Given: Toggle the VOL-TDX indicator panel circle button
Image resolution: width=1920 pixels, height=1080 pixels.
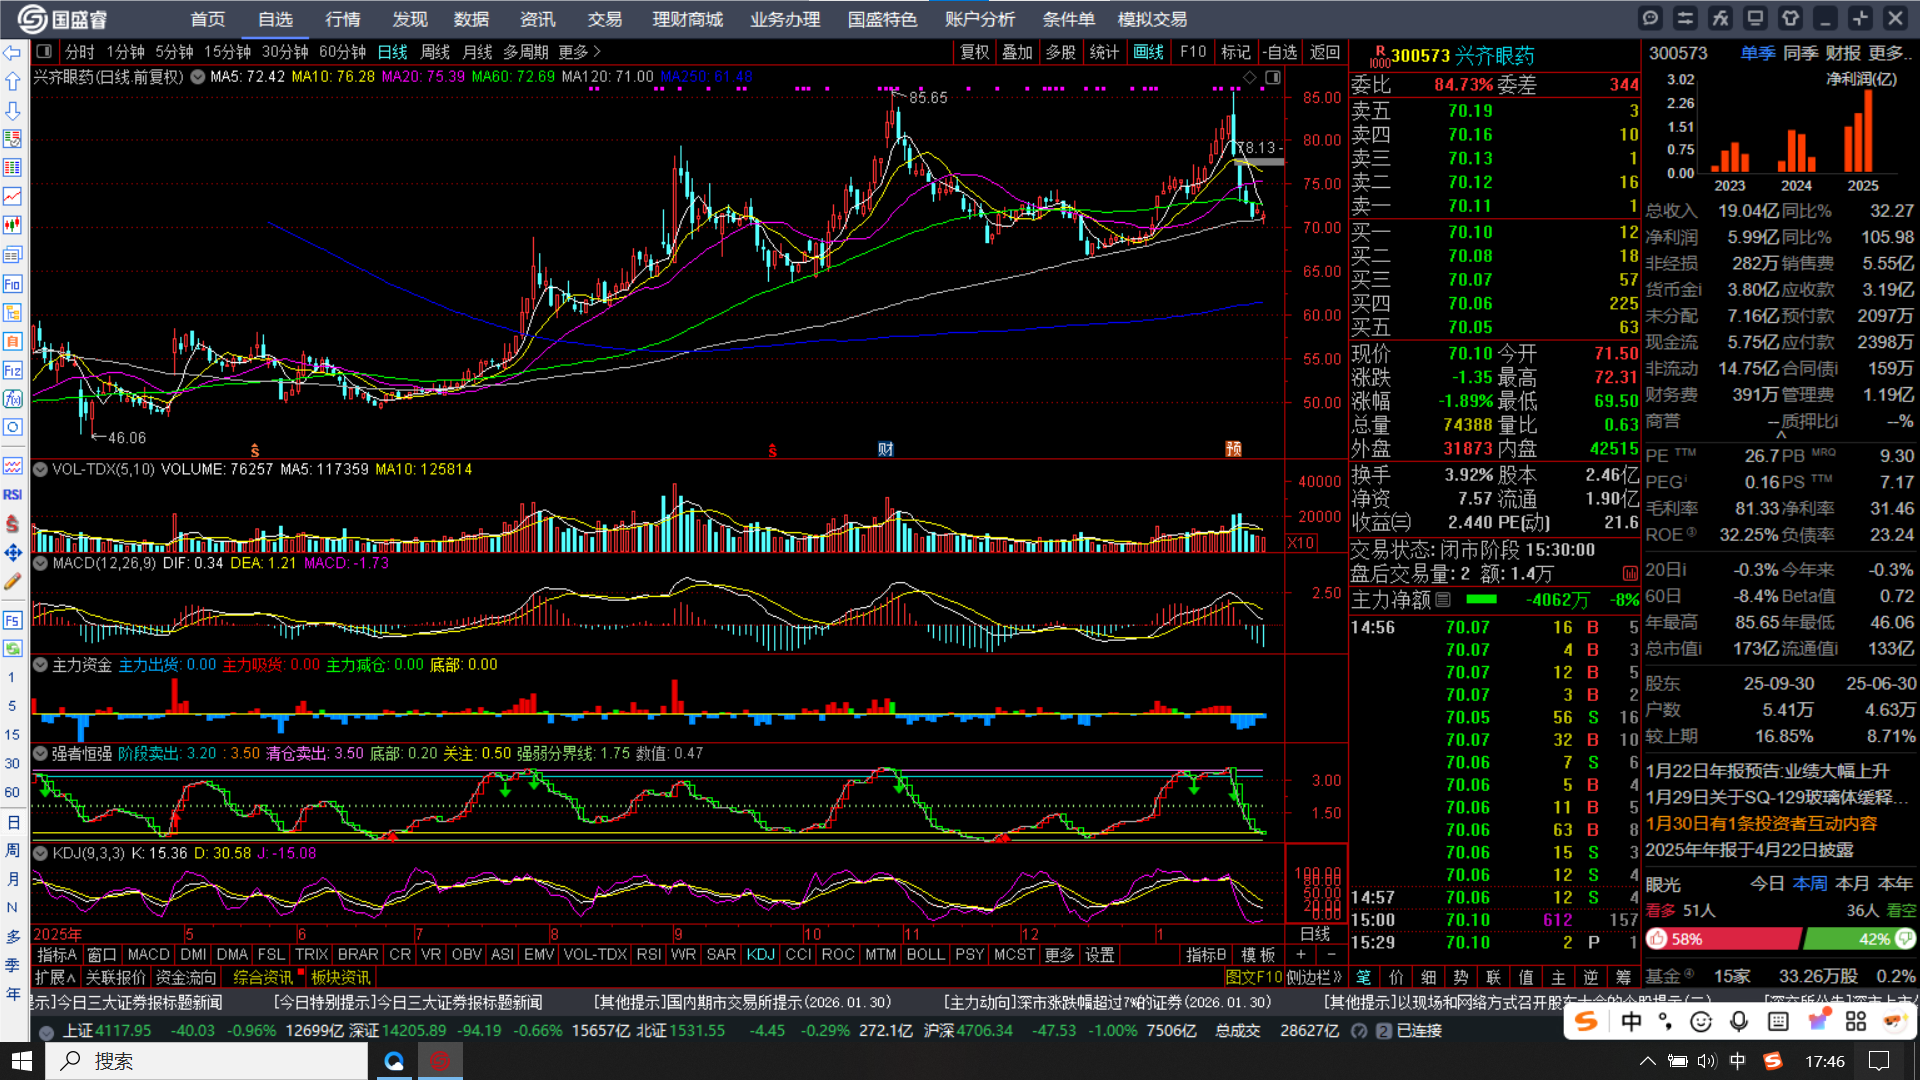Looking at the screenshot, I should (41, 469).
